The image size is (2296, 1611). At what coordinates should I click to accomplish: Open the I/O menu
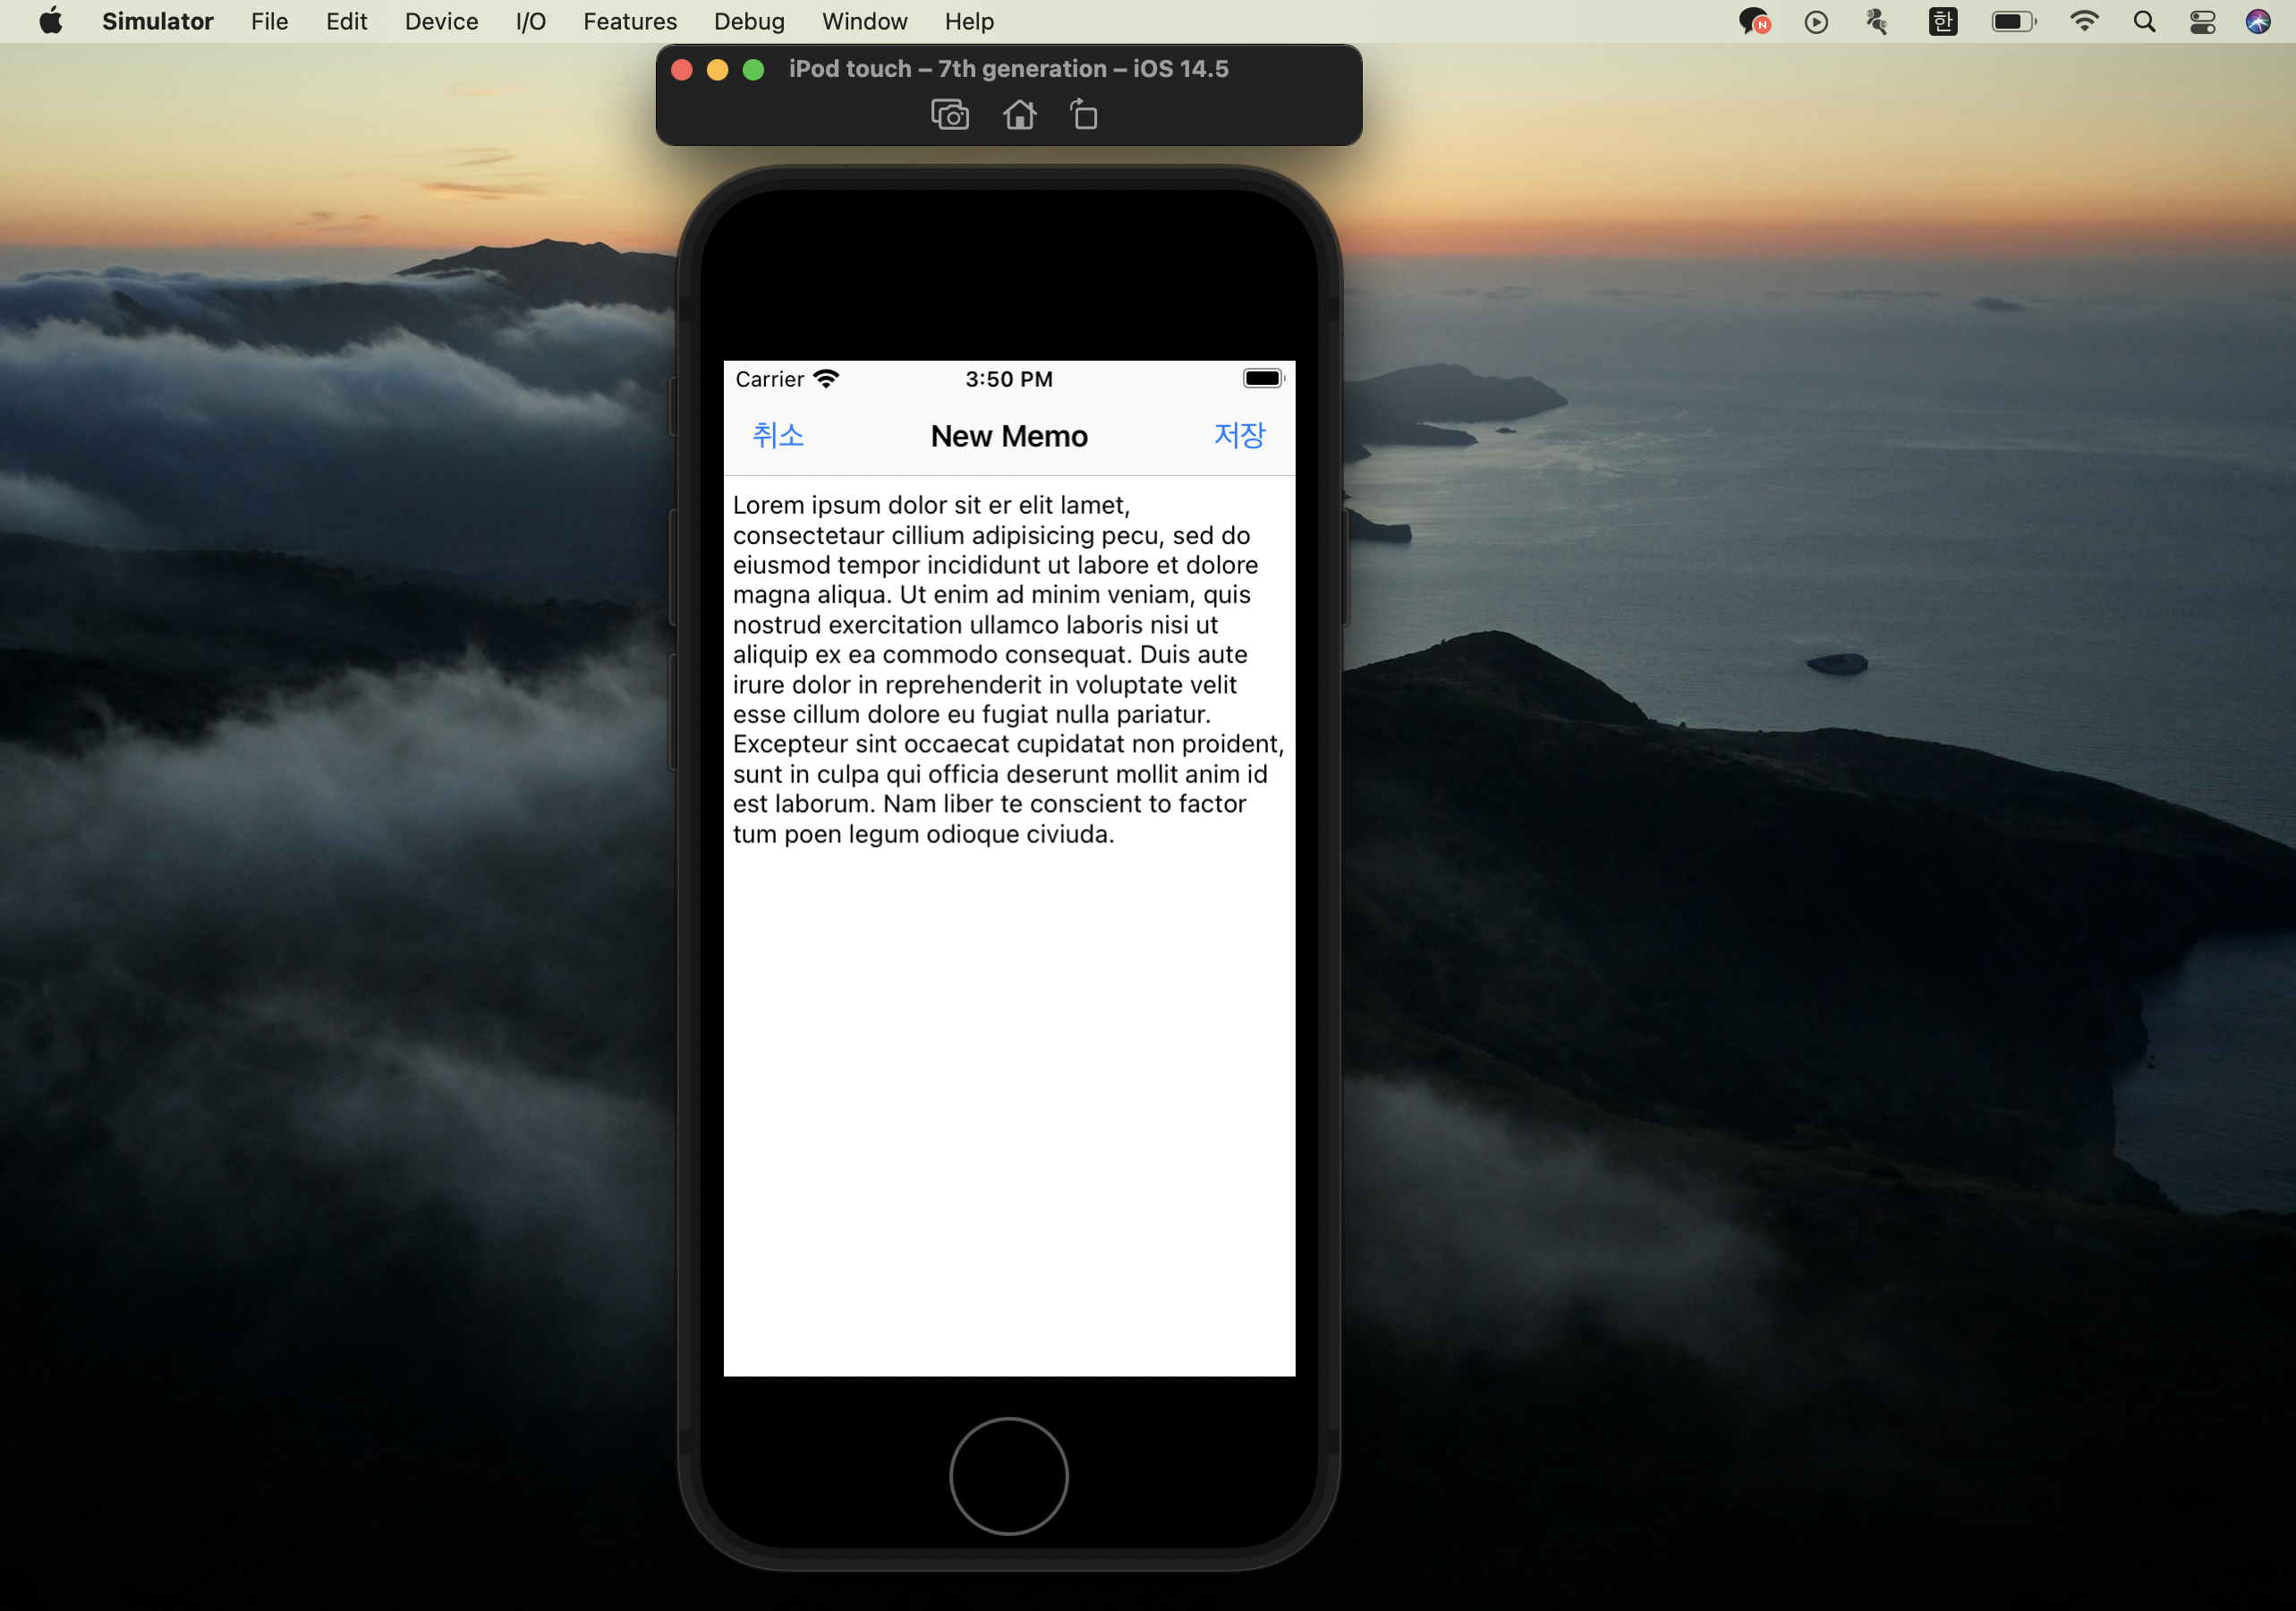pos(530,22)
